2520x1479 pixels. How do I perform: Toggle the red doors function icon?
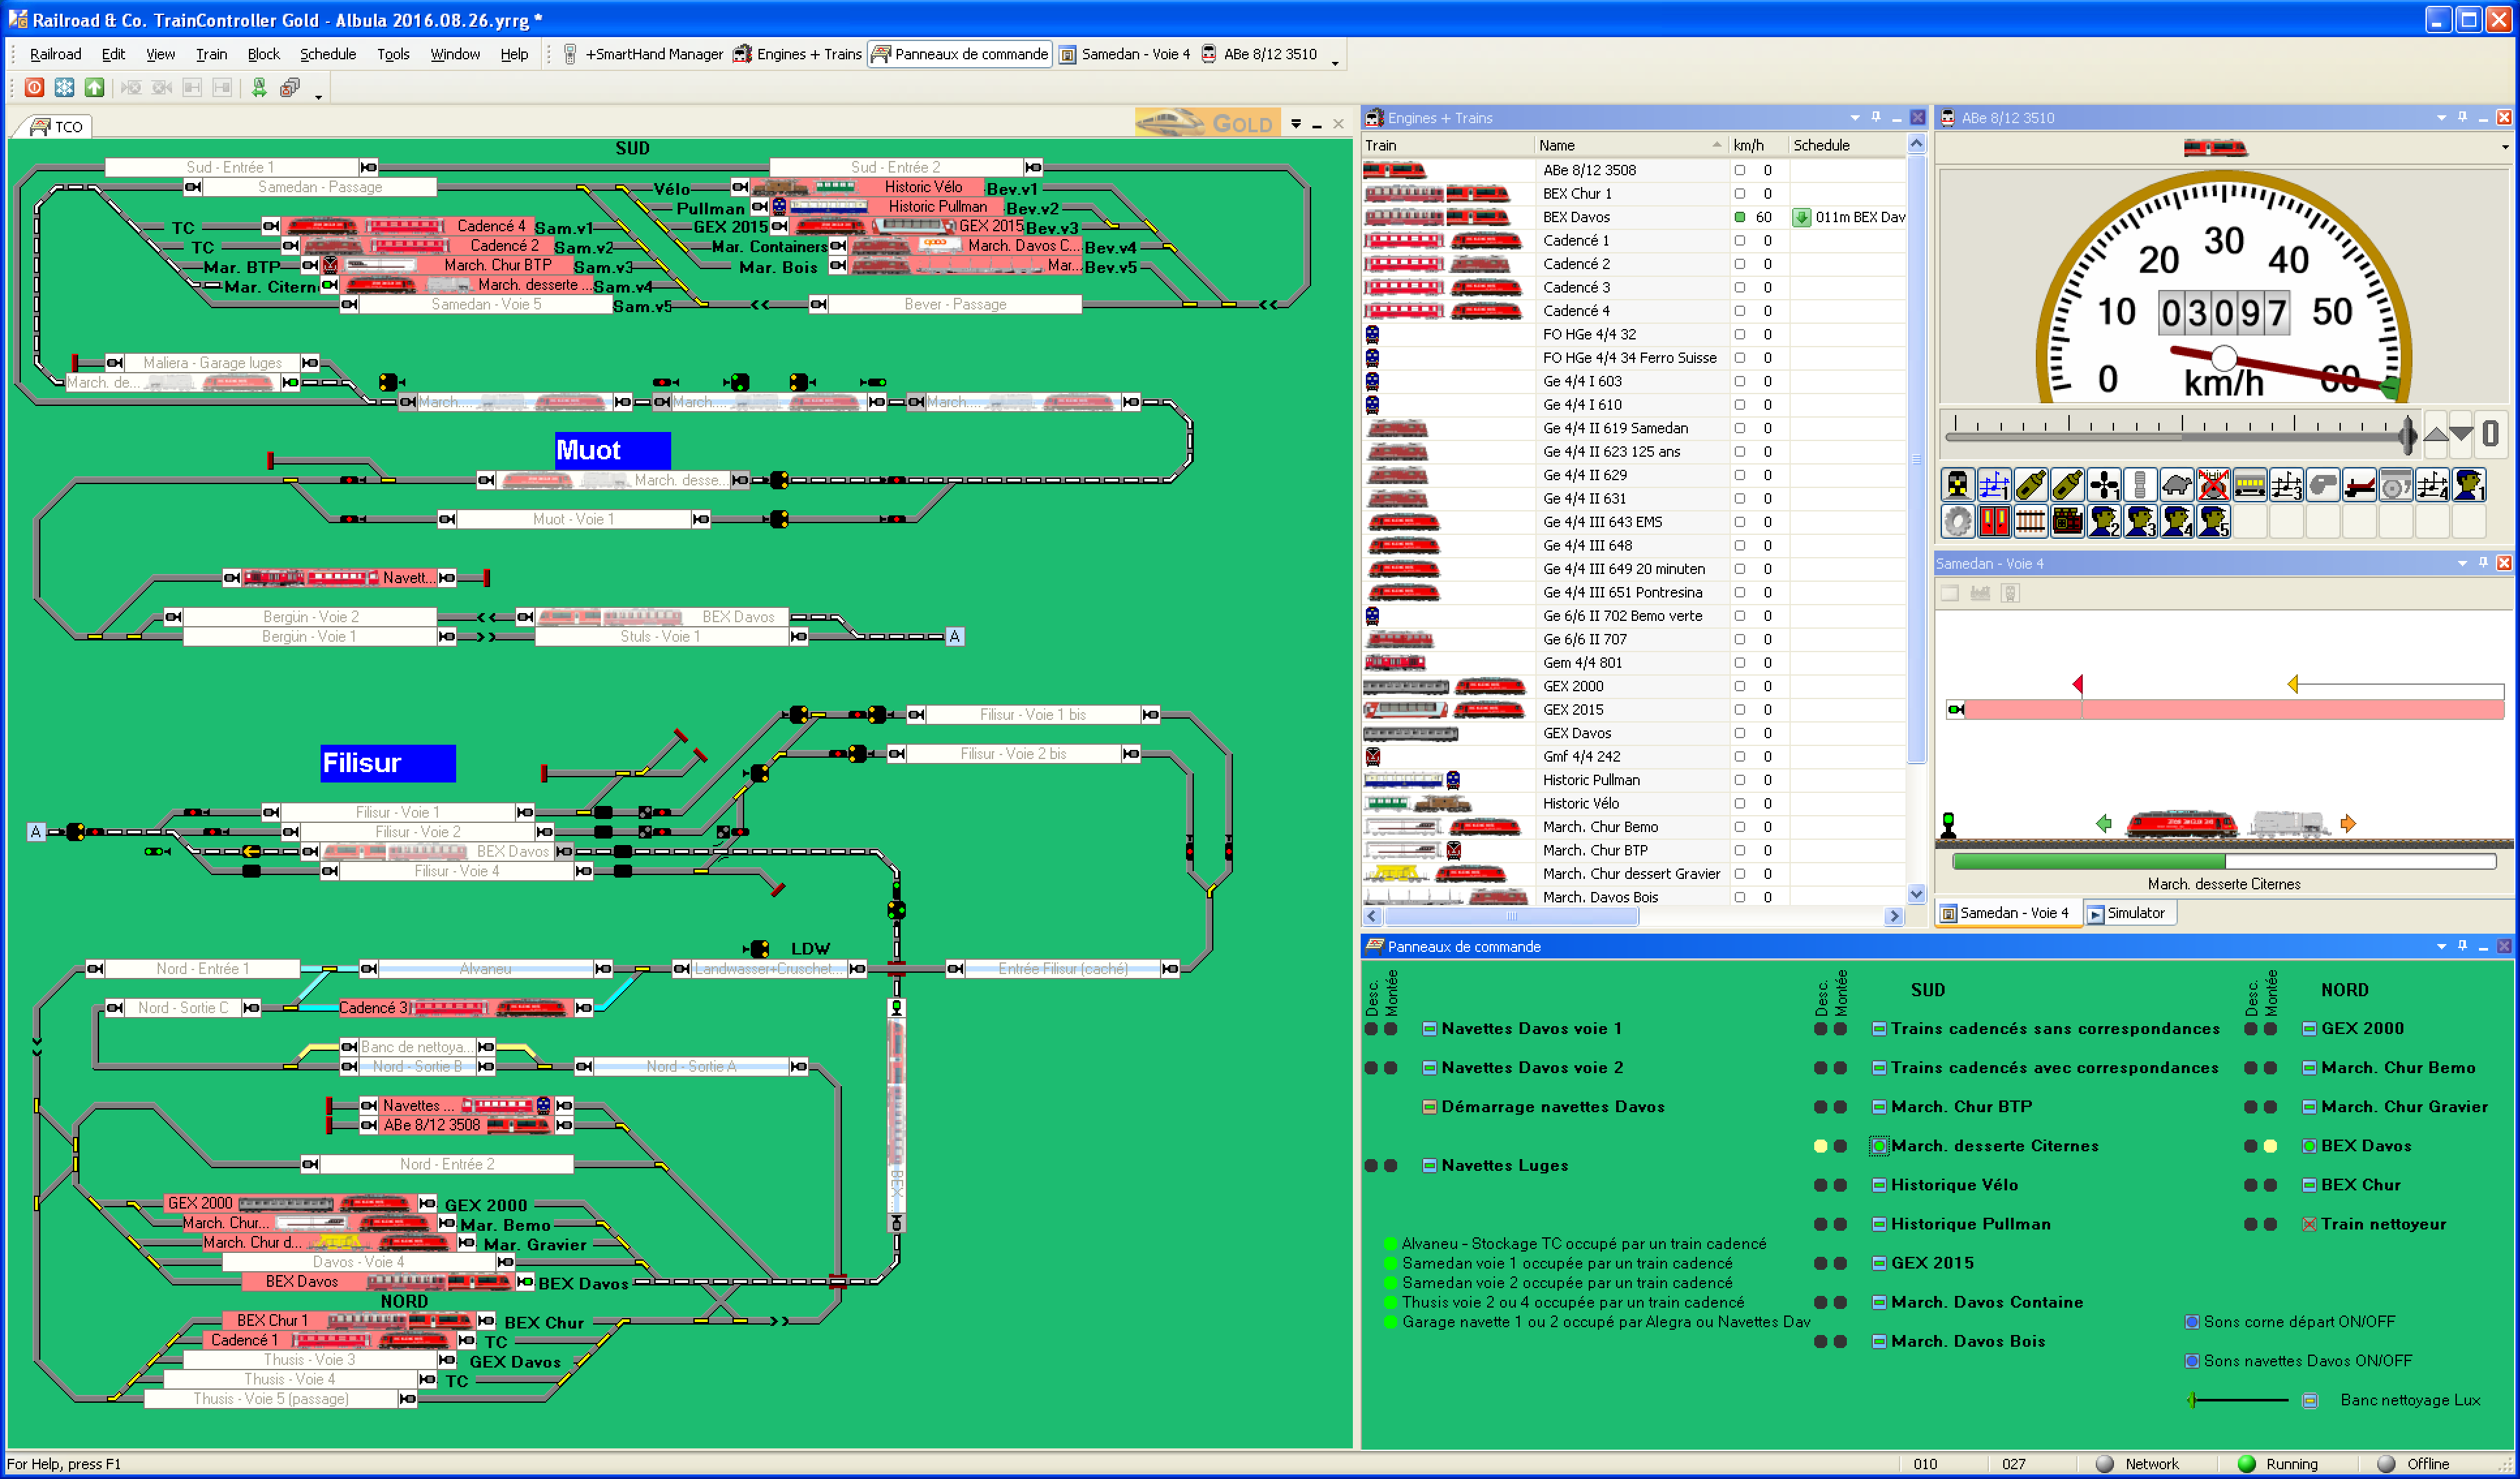coord(1994,521)
